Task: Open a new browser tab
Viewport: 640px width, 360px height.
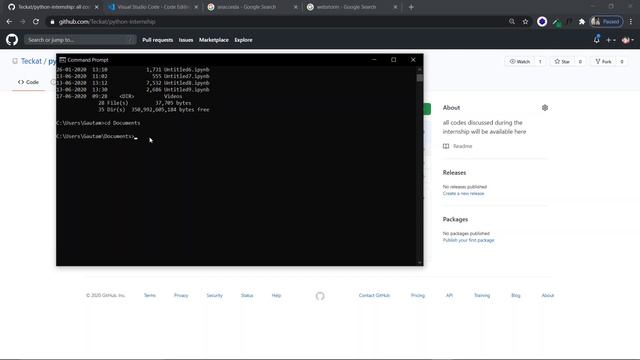Action: click(411, 7)
